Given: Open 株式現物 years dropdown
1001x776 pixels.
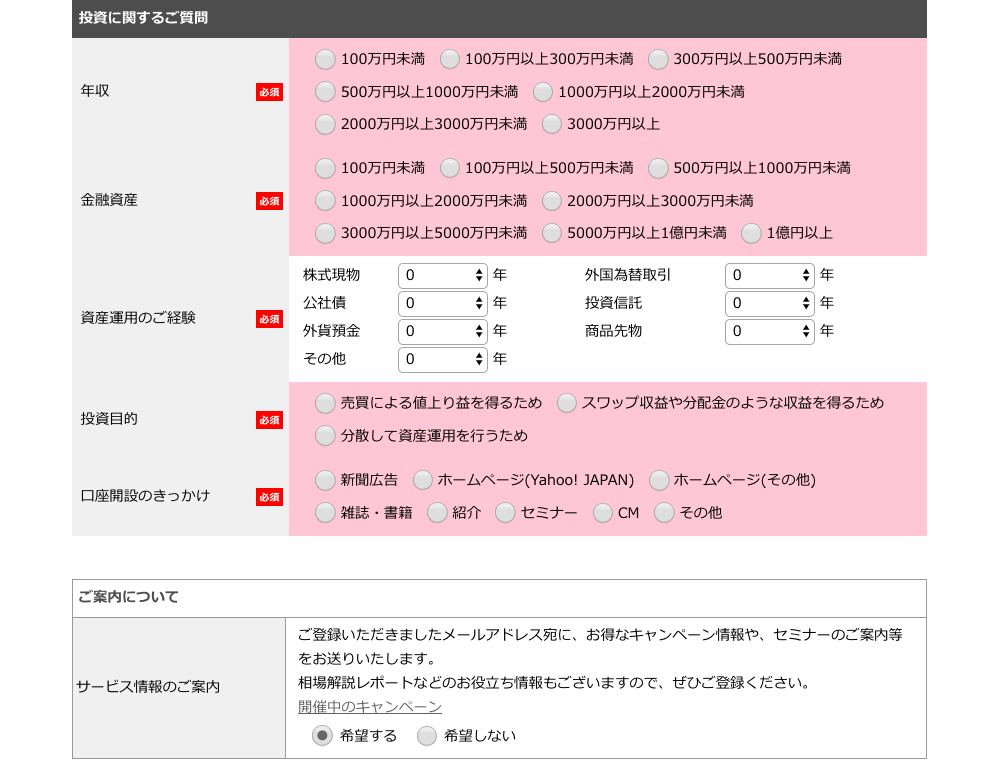Looking at the screenshot, I should coord(442,275).
